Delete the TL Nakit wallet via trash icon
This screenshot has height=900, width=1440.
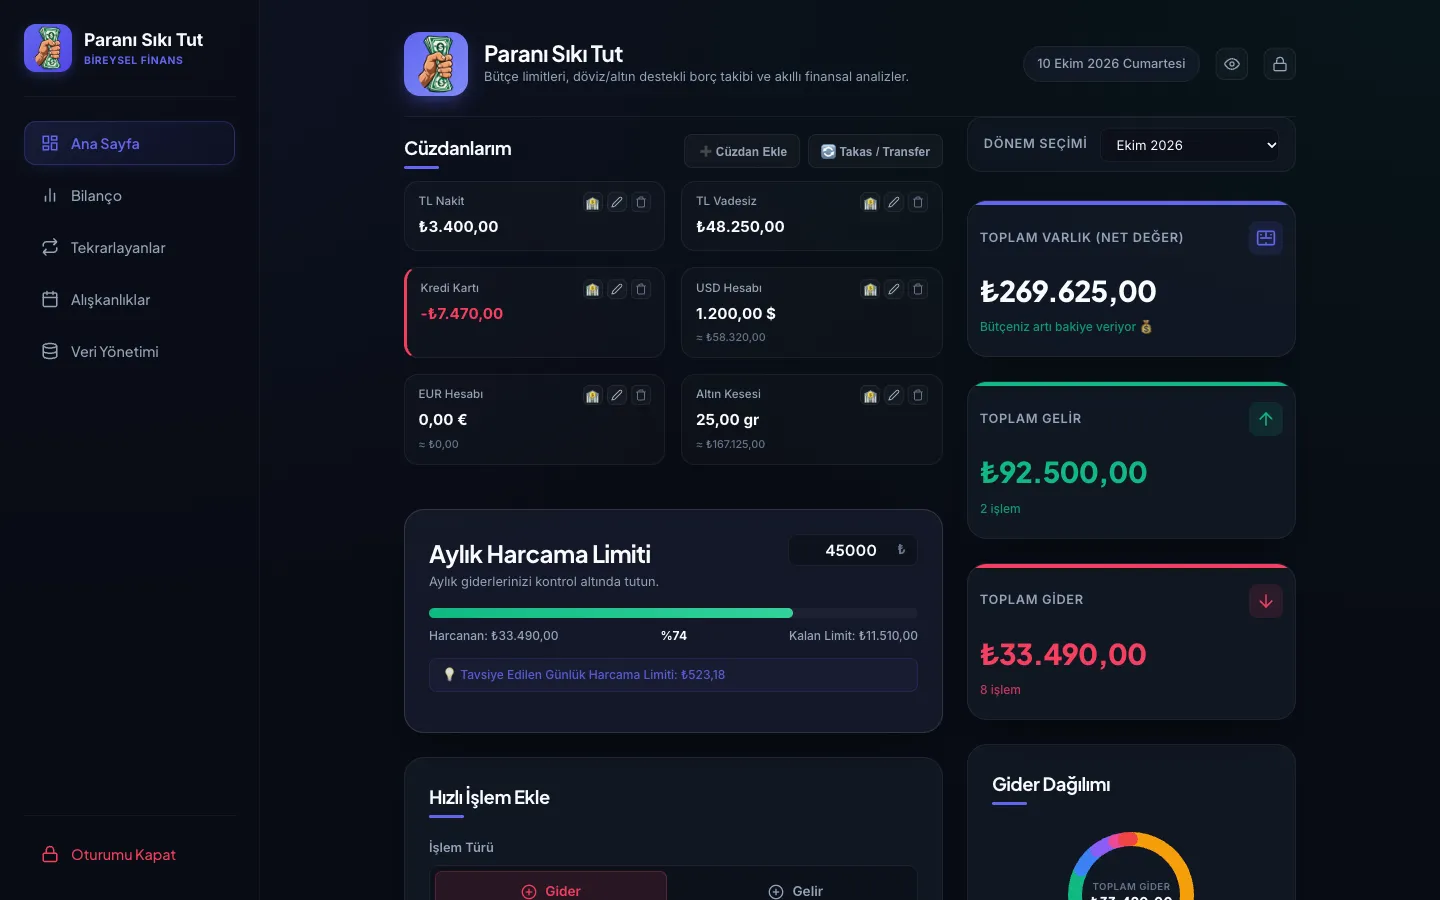click(x=641, y=203)
